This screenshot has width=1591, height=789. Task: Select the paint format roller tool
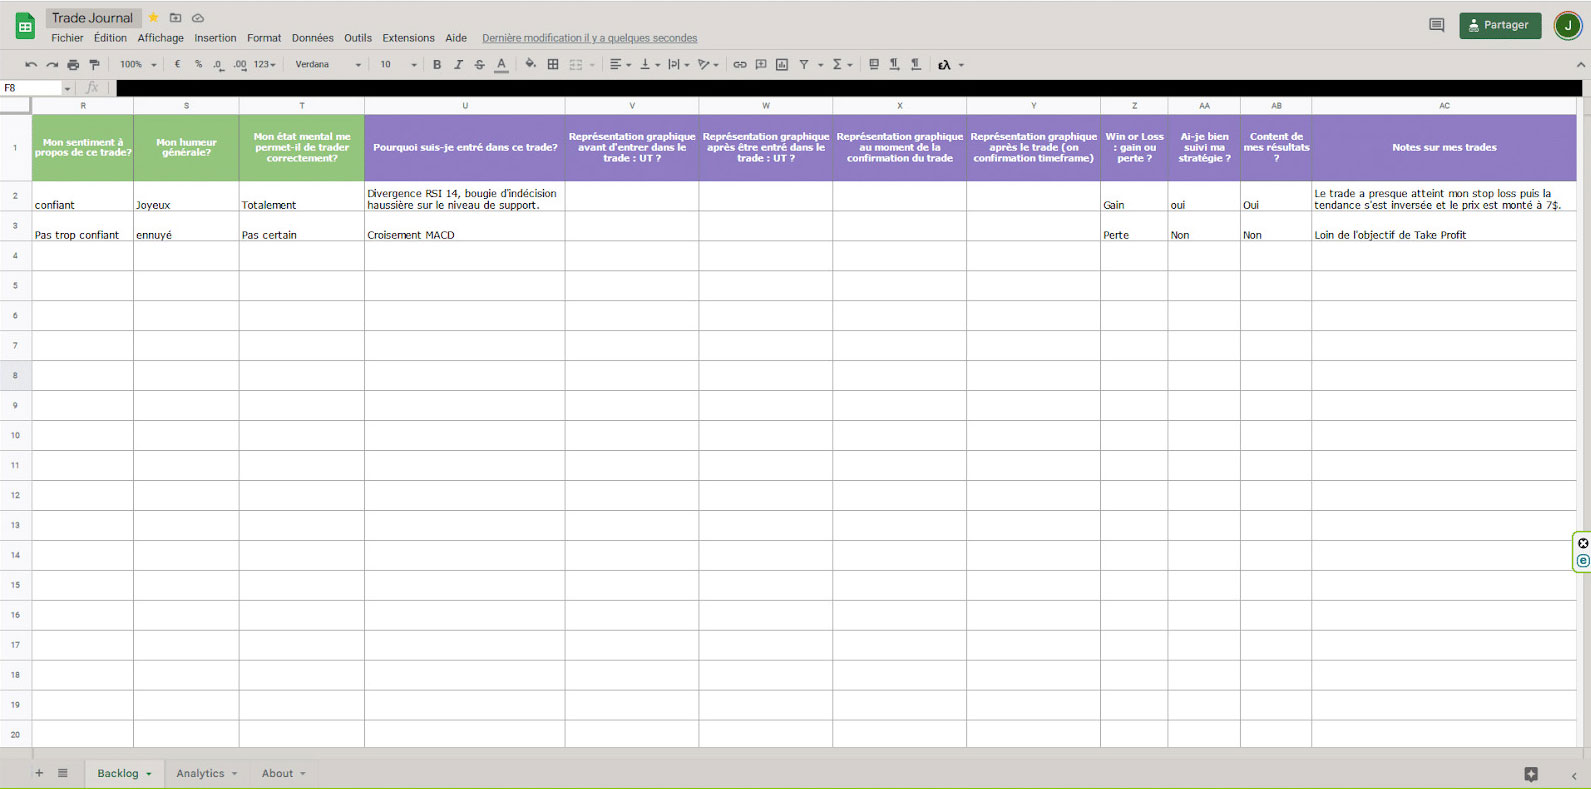pos(95,64)
